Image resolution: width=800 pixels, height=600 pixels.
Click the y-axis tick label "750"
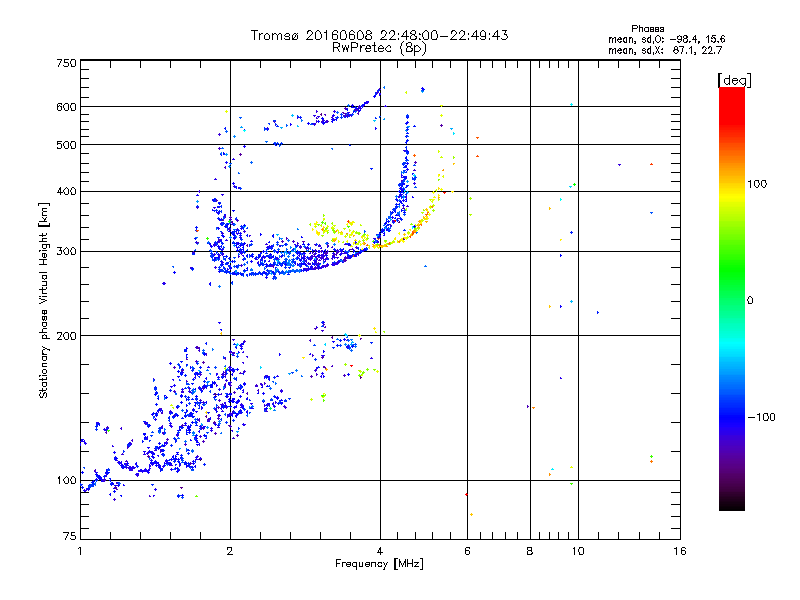pos(66,63)
